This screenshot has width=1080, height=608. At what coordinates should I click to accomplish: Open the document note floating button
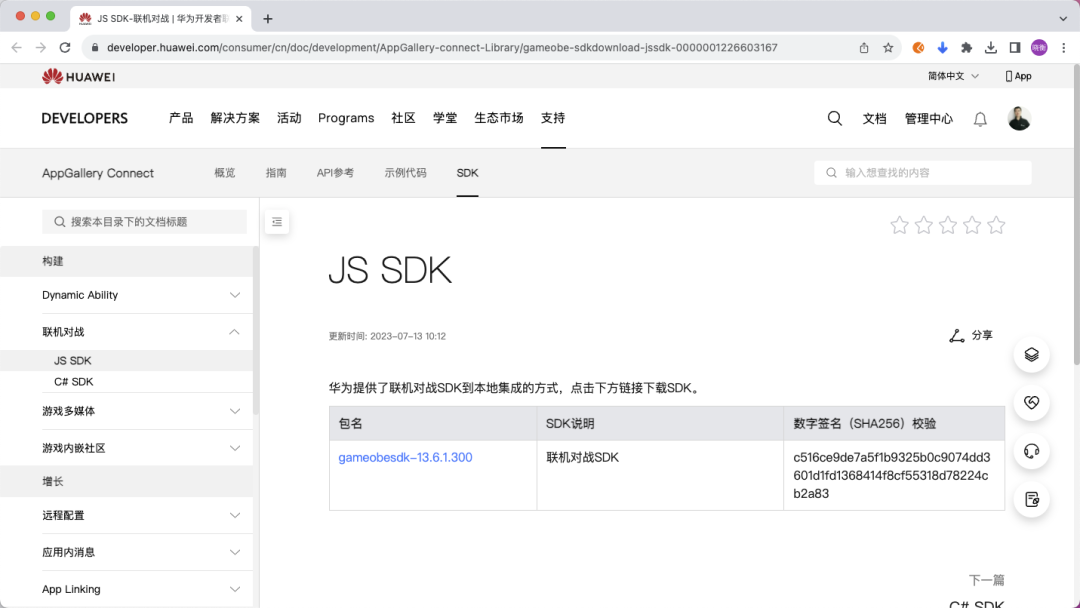click(x=1031, y=499)
